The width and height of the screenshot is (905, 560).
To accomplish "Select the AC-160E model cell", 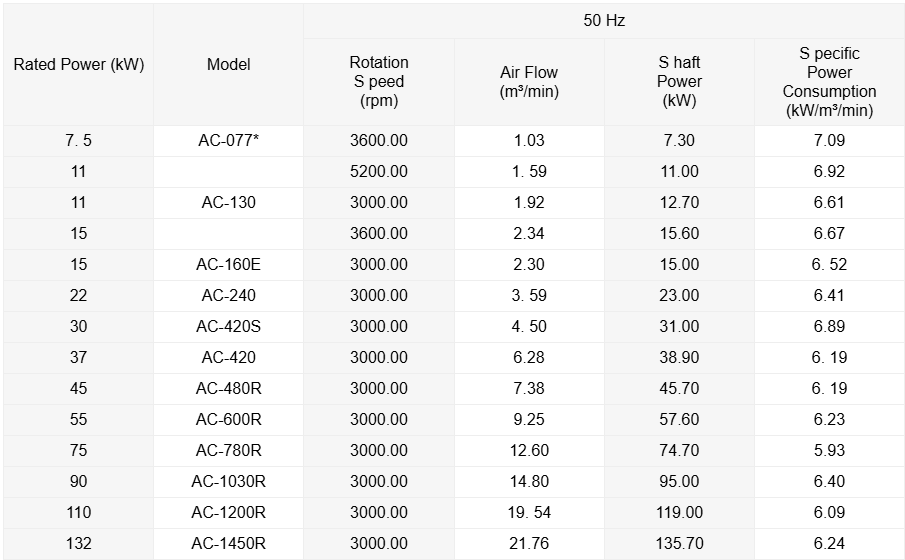I will click(x=229, y=264).
